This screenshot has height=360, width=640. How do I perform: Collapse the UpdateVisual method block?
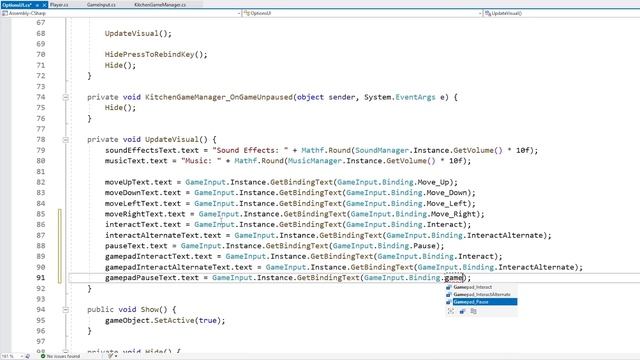click(x=65, y=140)
